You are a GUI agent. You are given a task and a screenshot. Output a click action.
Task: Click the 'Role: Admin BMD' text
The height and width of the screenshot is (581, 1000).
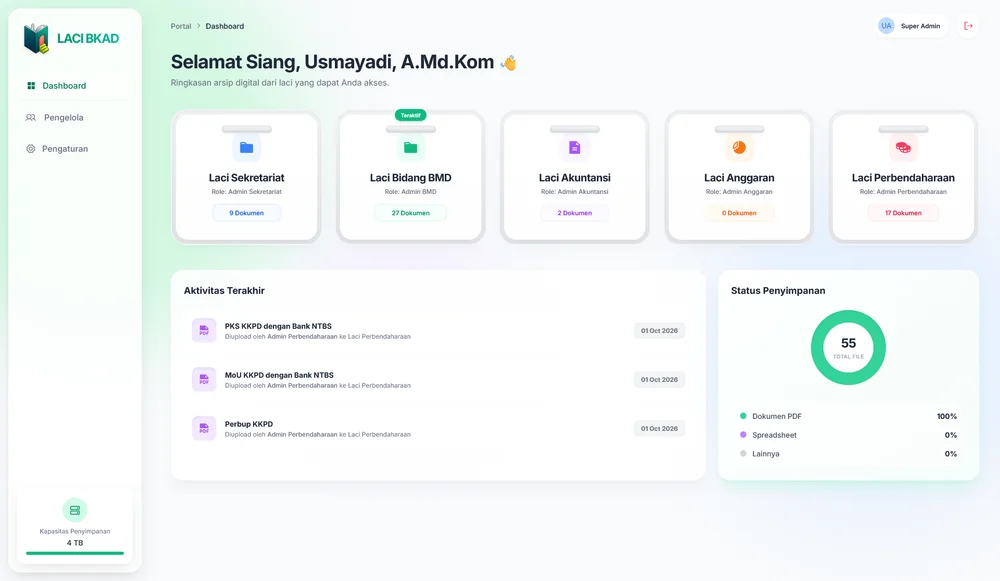411,192
